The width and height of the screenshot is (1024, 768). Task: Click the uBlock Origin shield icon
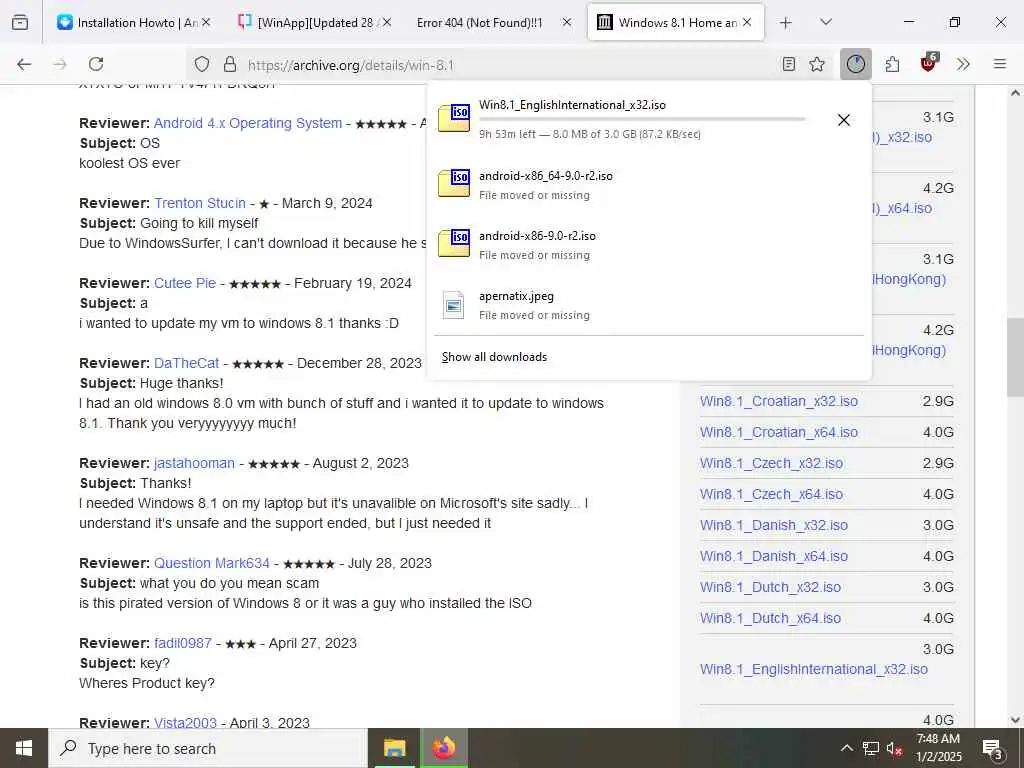point(929,63)
